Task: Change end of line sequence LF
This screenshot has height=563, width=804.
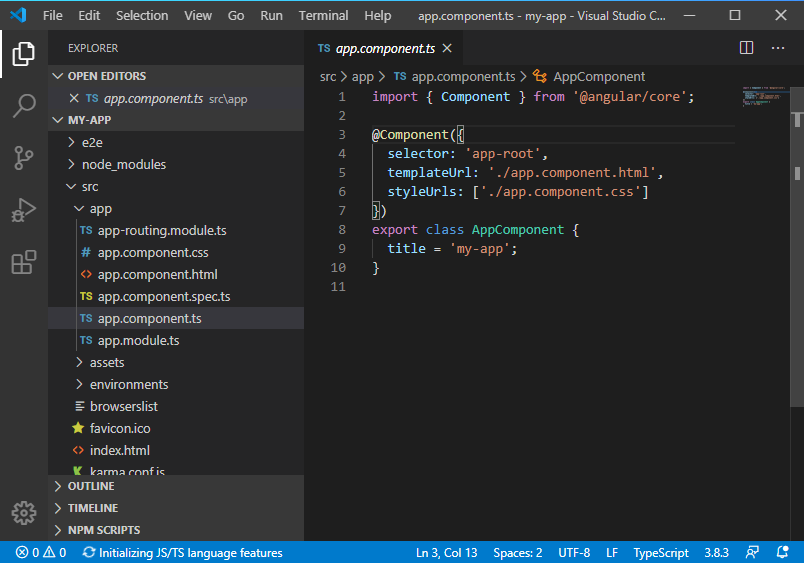Action: (x=612, y=552)
